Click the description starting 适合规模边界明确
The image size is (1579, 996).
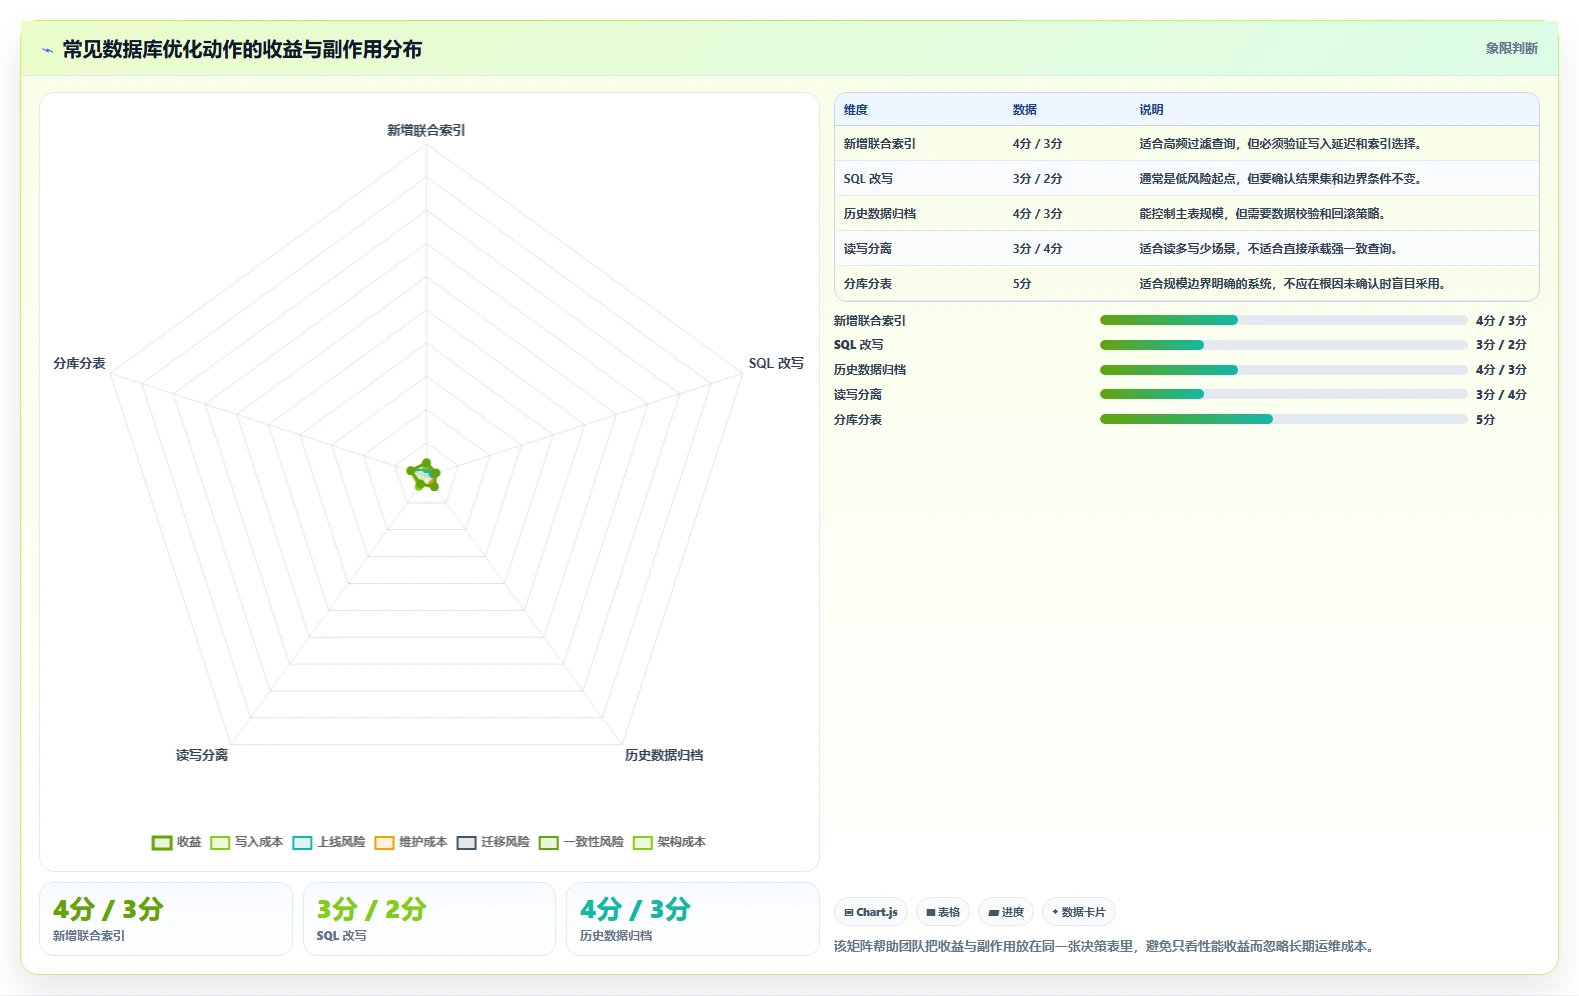[x=1293, y=284]
